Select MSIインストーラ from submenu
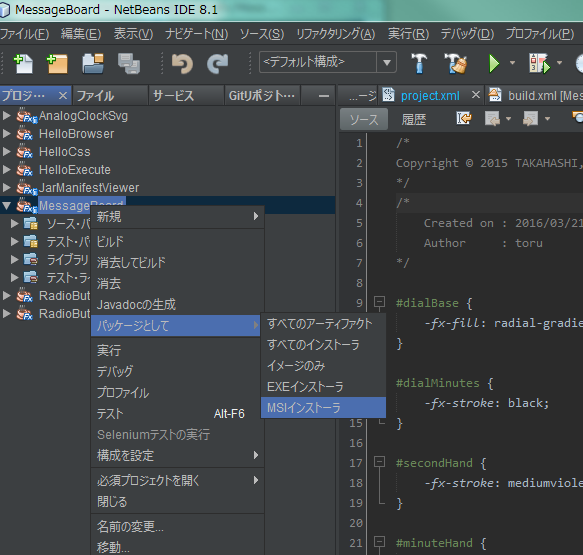The width and height of the screenshot is (583, 555). [323, 408]
